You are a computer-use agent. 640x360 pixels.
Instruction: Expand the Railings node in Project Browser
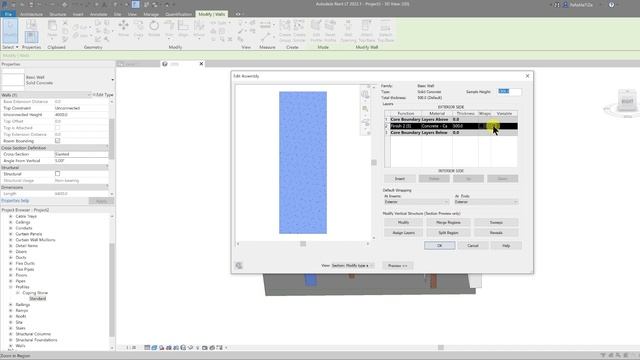pos(11,304)
